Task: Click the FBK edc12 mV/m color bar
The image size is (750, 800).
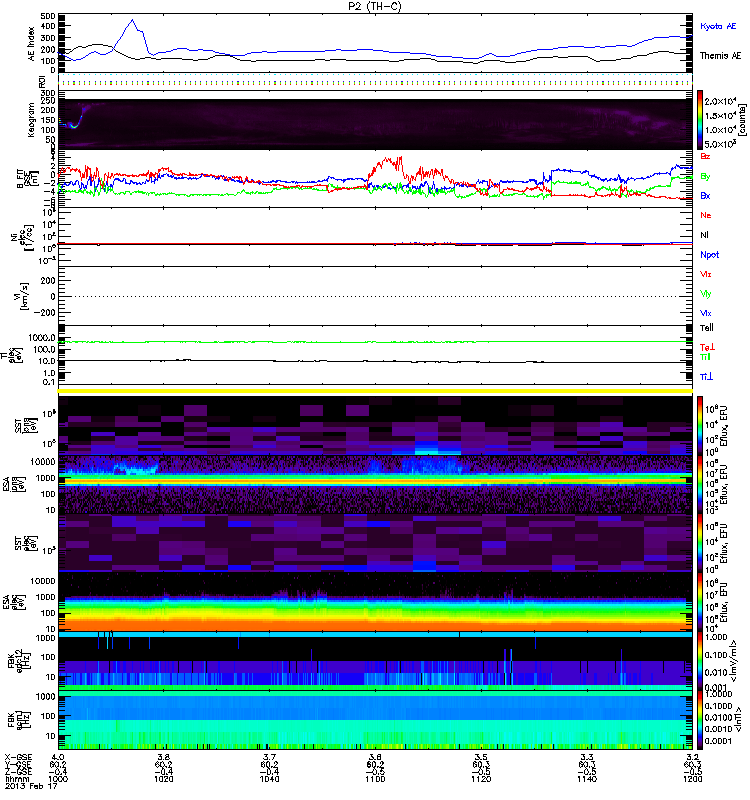Action: pyautogui.click(x=701, y=661)
